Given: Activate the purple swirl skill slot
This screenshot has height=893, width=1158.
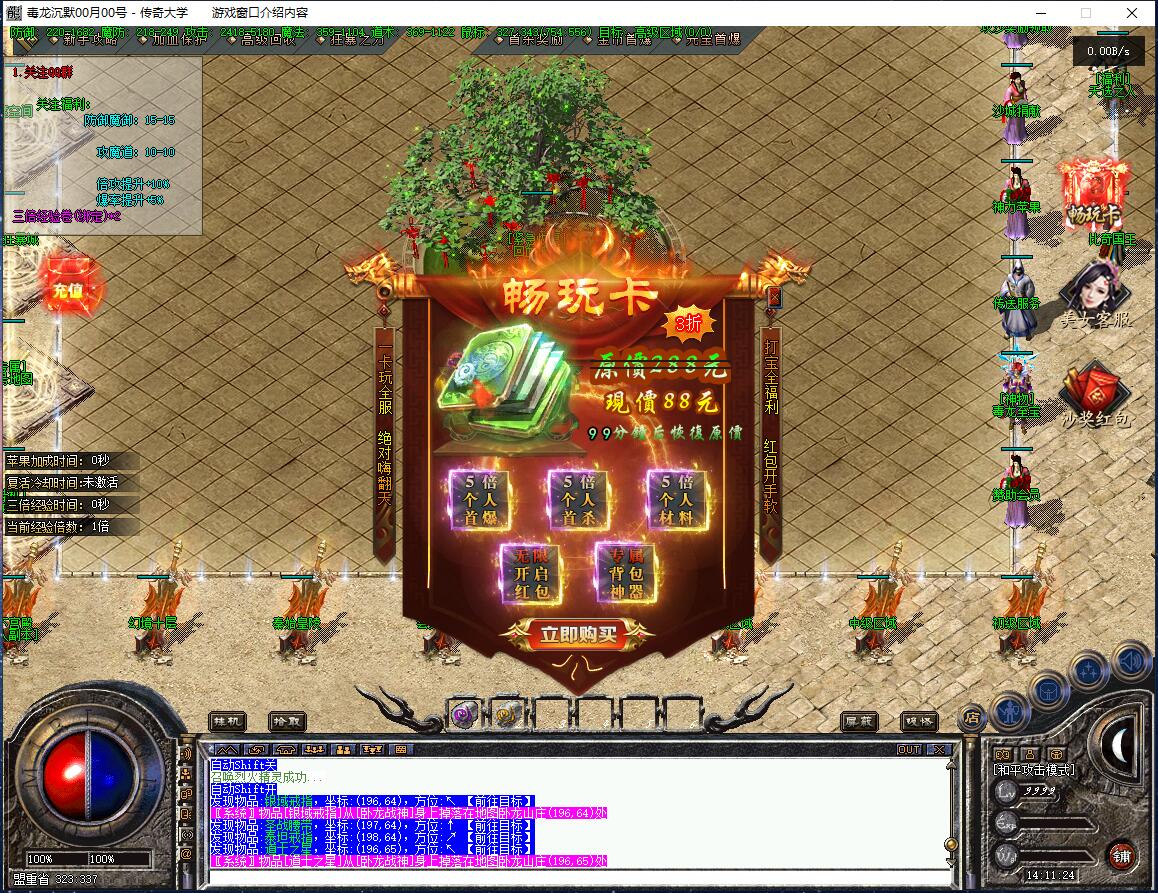Looking at the screenshot, I should (465, 714).
